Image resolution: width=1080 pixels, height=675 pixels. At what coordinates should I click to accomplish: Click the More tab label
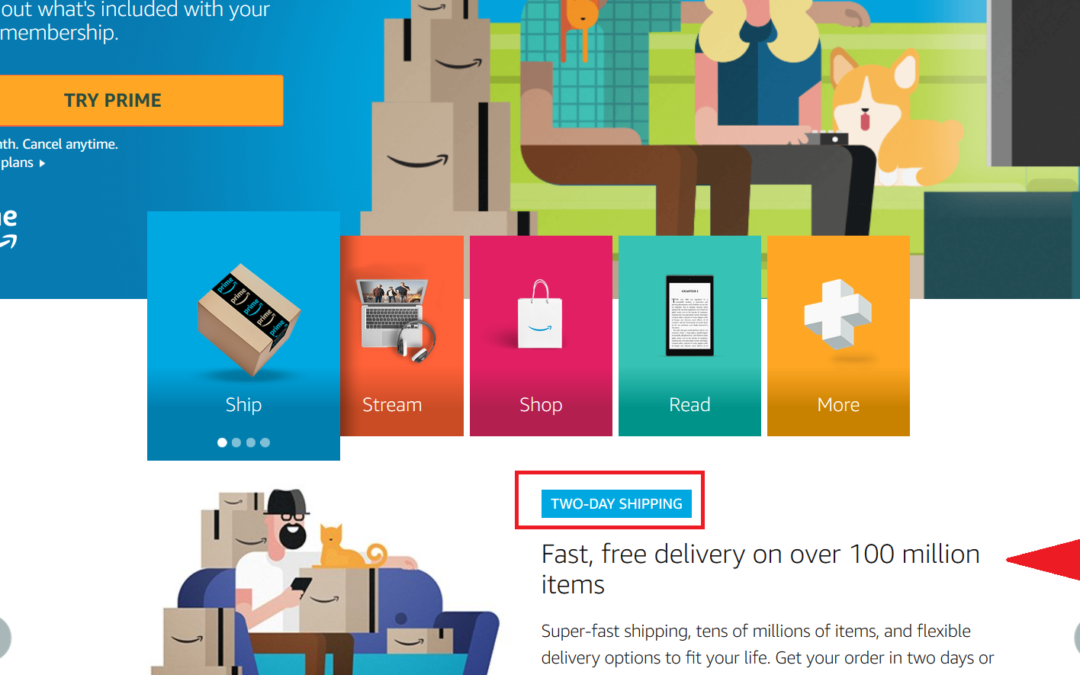[838, 404]
